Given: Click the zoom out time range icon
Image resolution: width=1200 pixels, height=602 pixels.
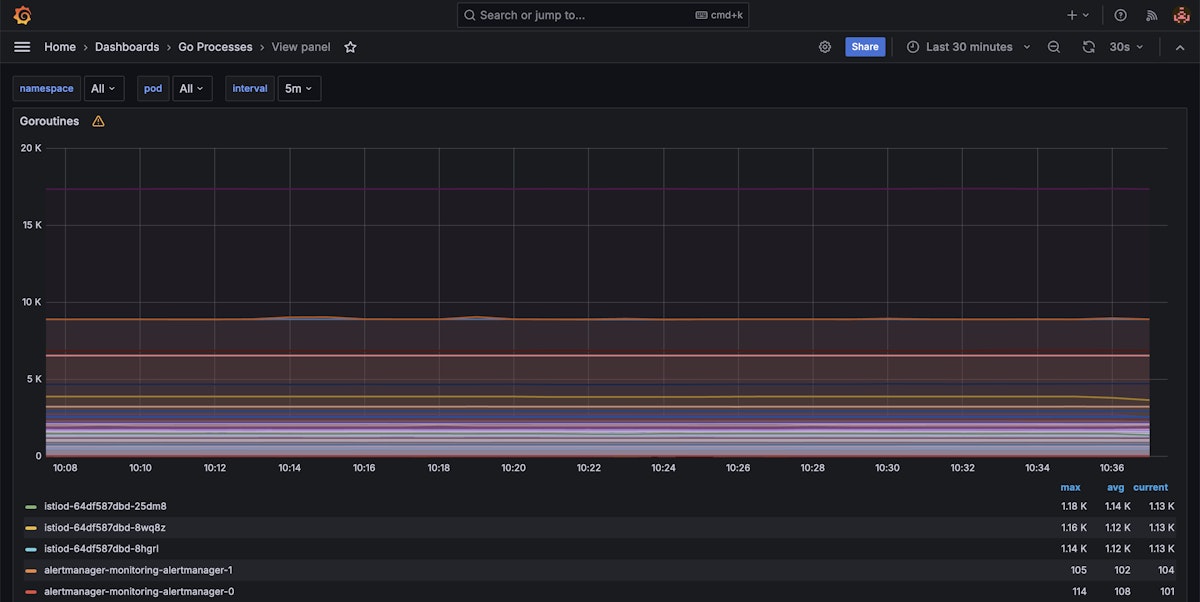Looking at the screenshot, I should click(x=1053, y=47).
